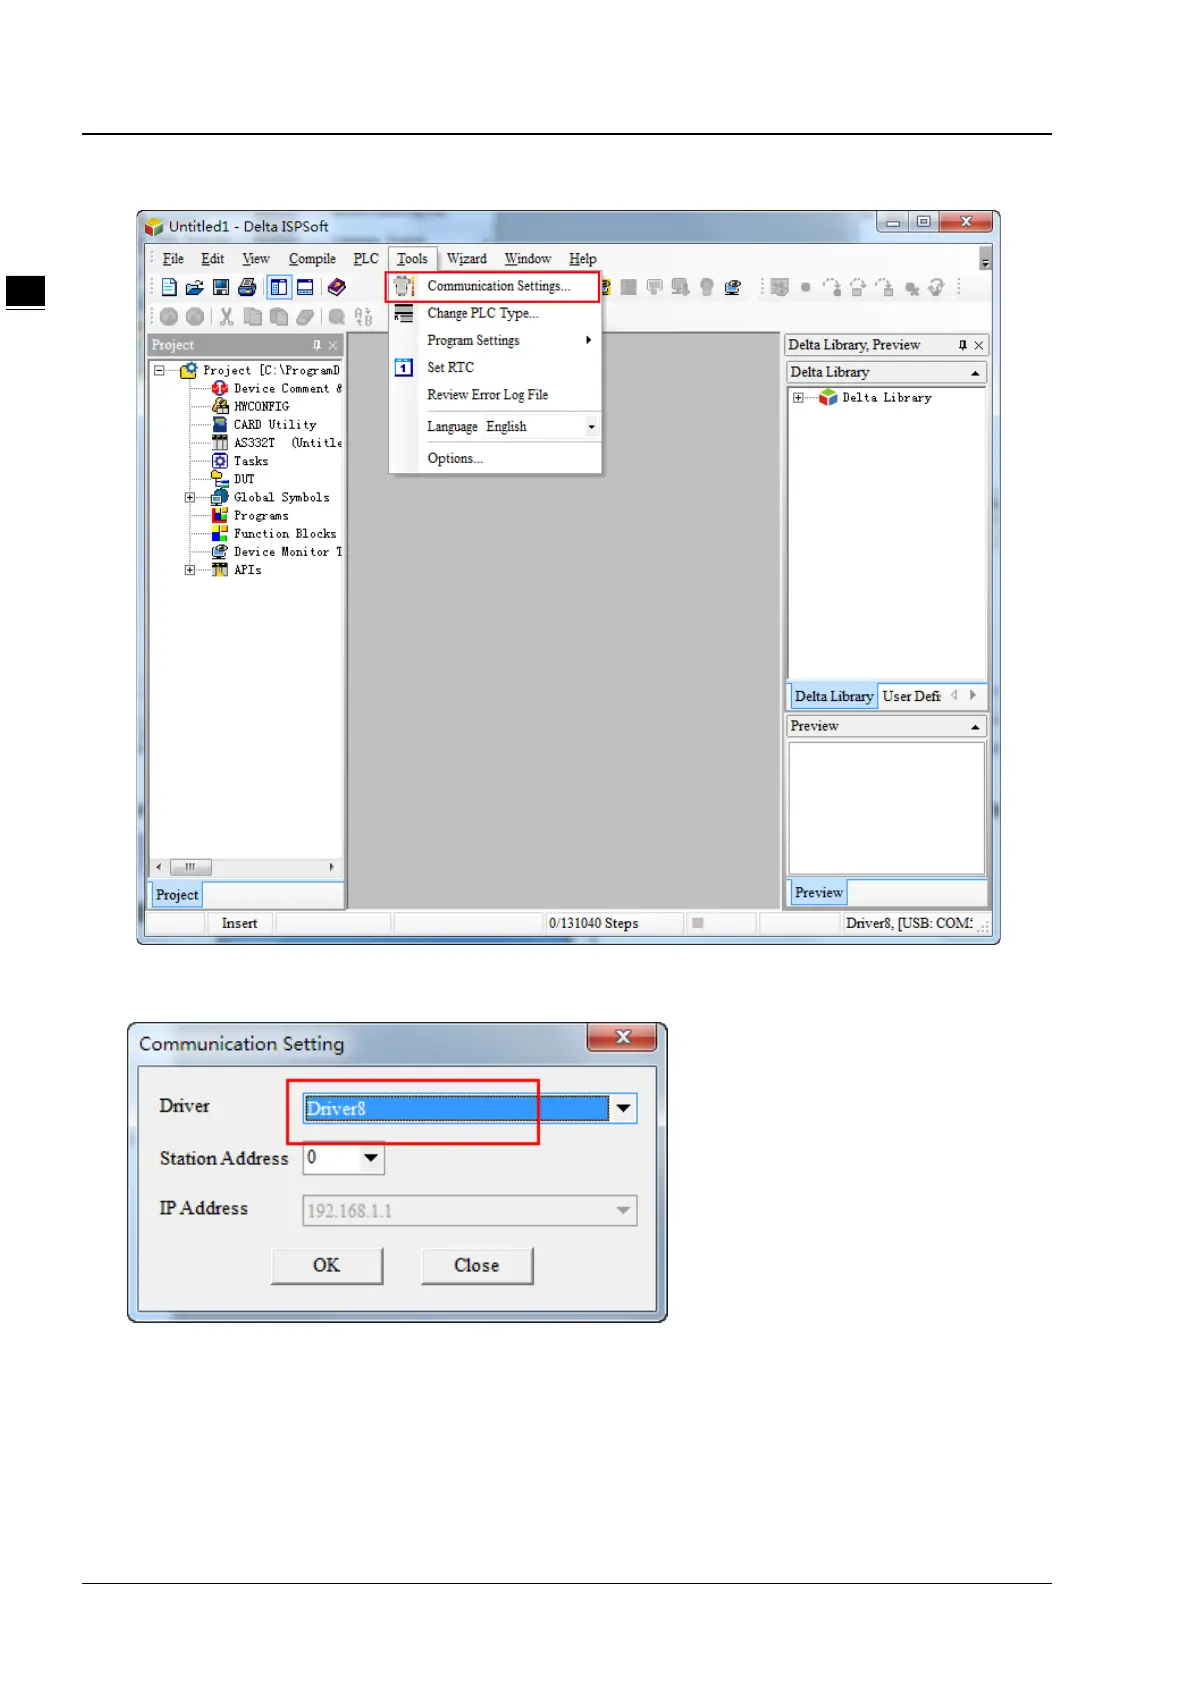Toggle the project workspace pane icon
The height and width of the screenshot is (1684, 1191).
279,288
